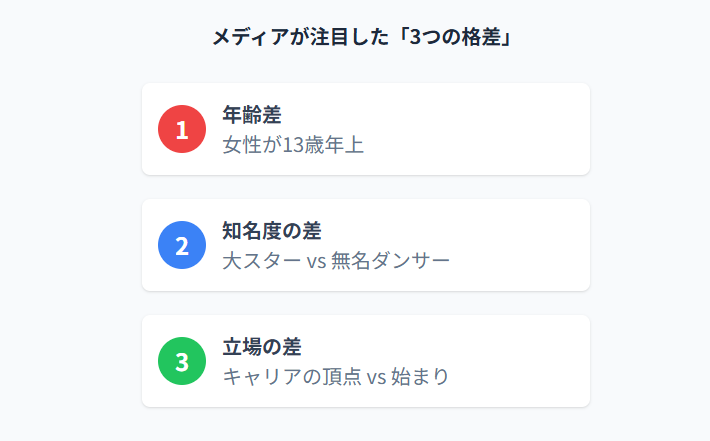The image size is (710, 441).
Task: Select the 年齢差 heading
Action: (252, 115)
